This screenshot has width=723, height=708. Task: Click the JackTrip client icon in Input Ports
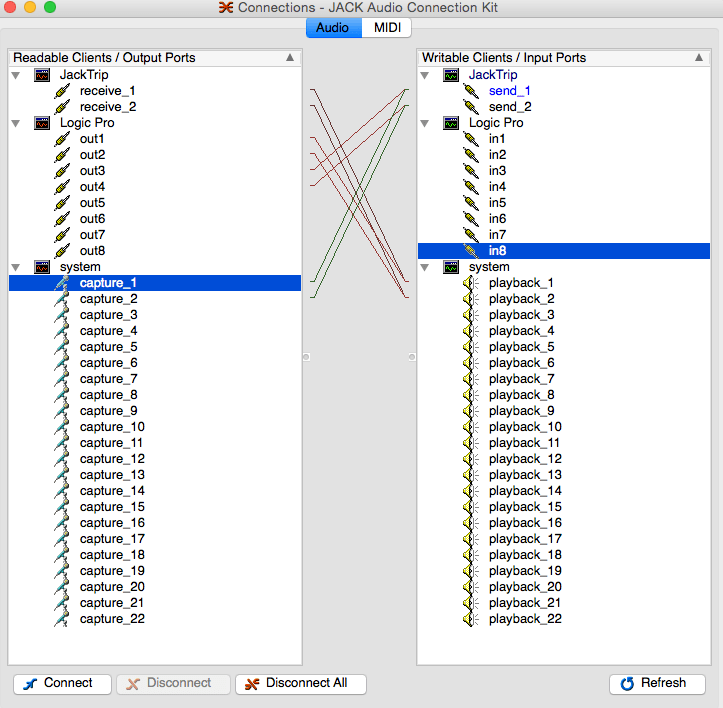click(x=451, y=75)
